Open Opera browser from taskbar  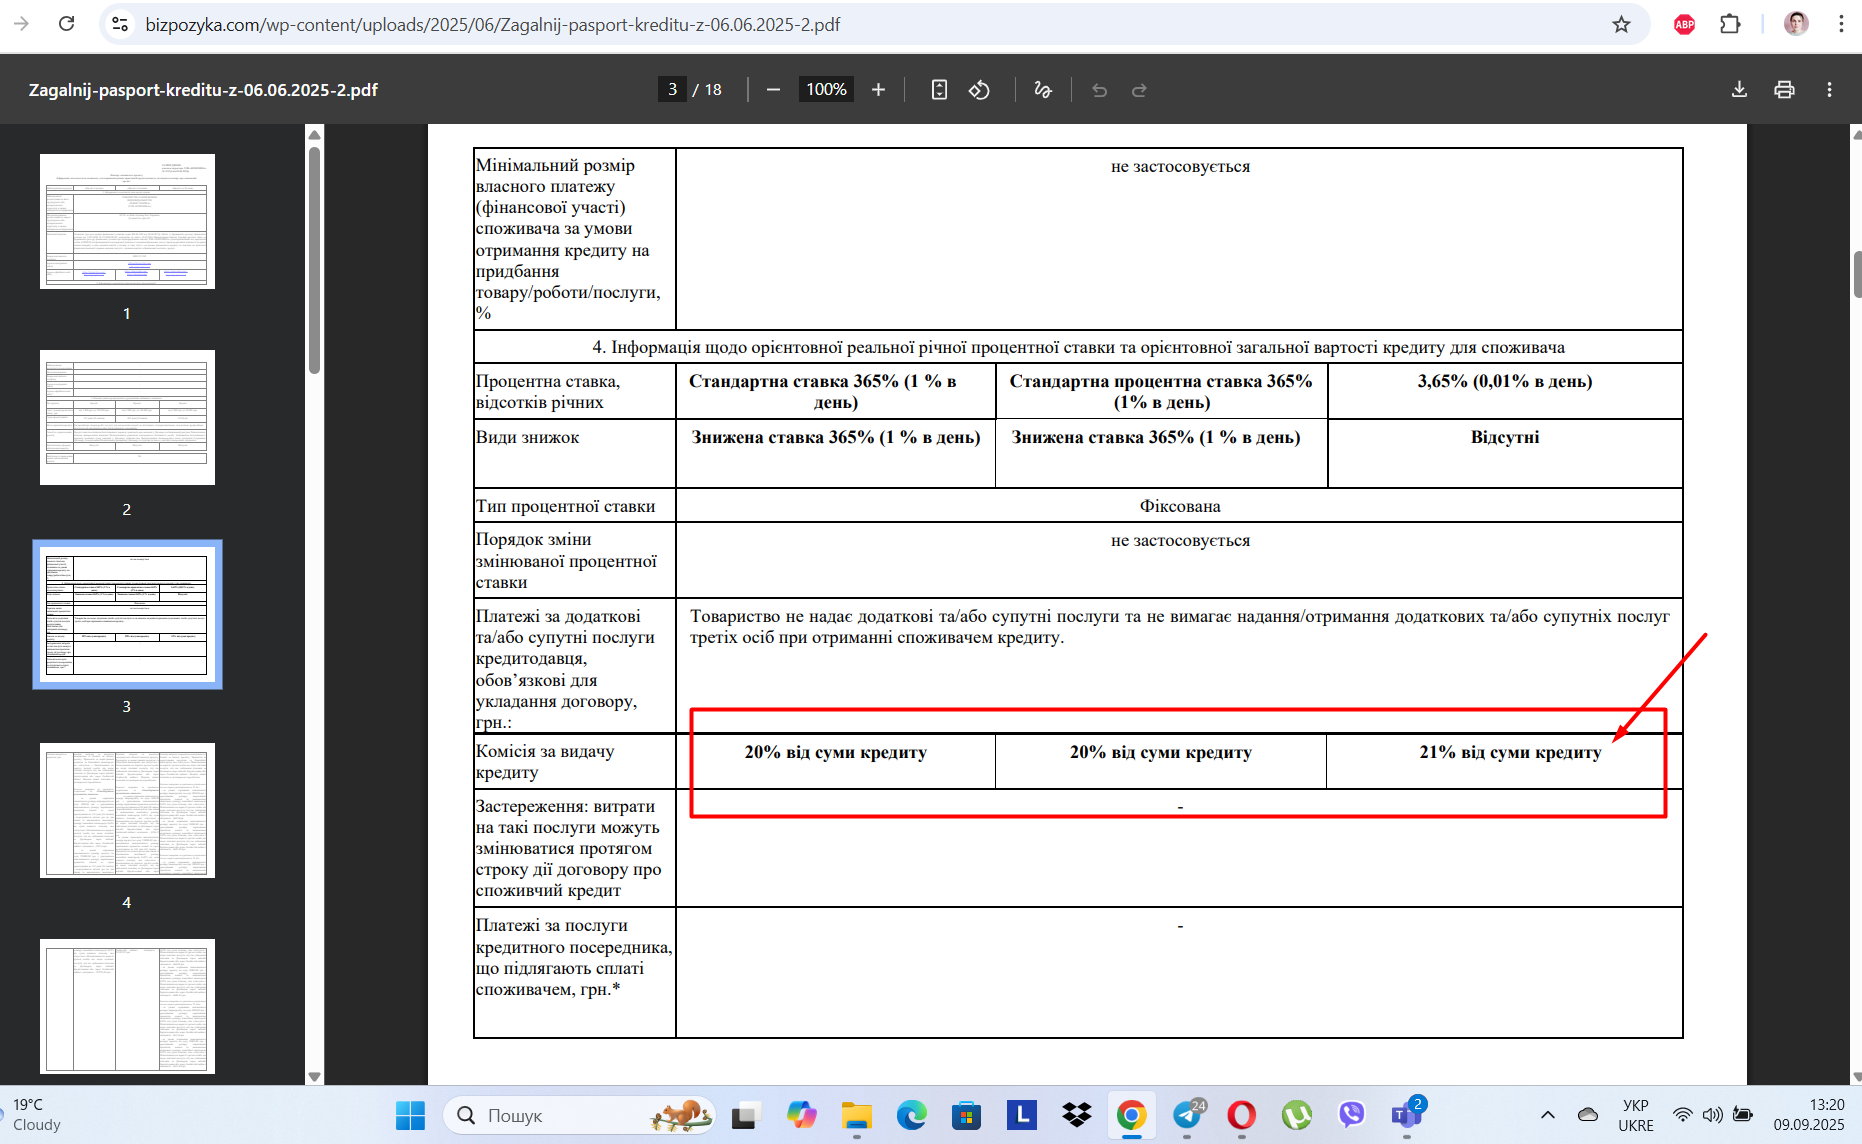point(1242,1115)
